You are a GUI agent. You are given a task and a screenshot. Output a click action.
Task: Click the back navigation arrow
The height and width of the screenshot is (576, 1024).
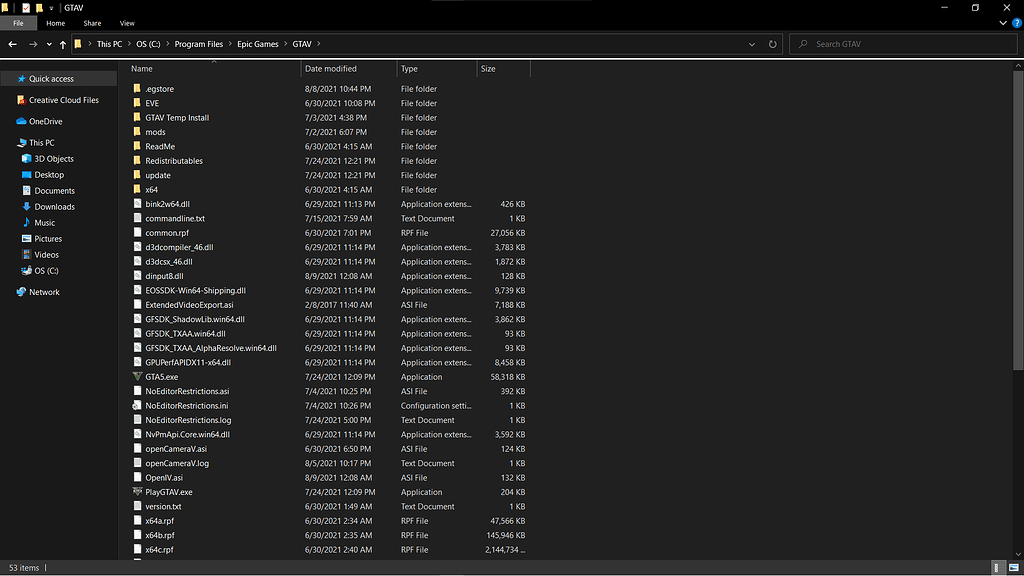coord(12,44)
